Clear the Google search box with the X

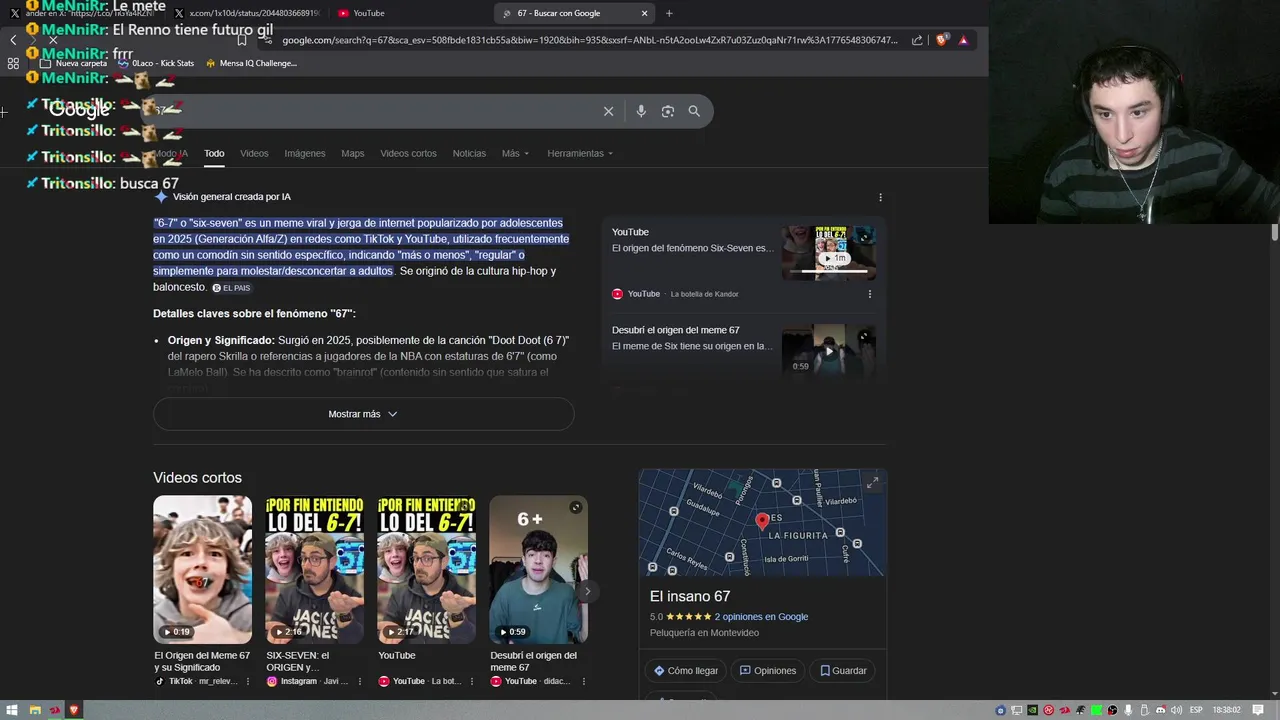(x=608, y=111)
